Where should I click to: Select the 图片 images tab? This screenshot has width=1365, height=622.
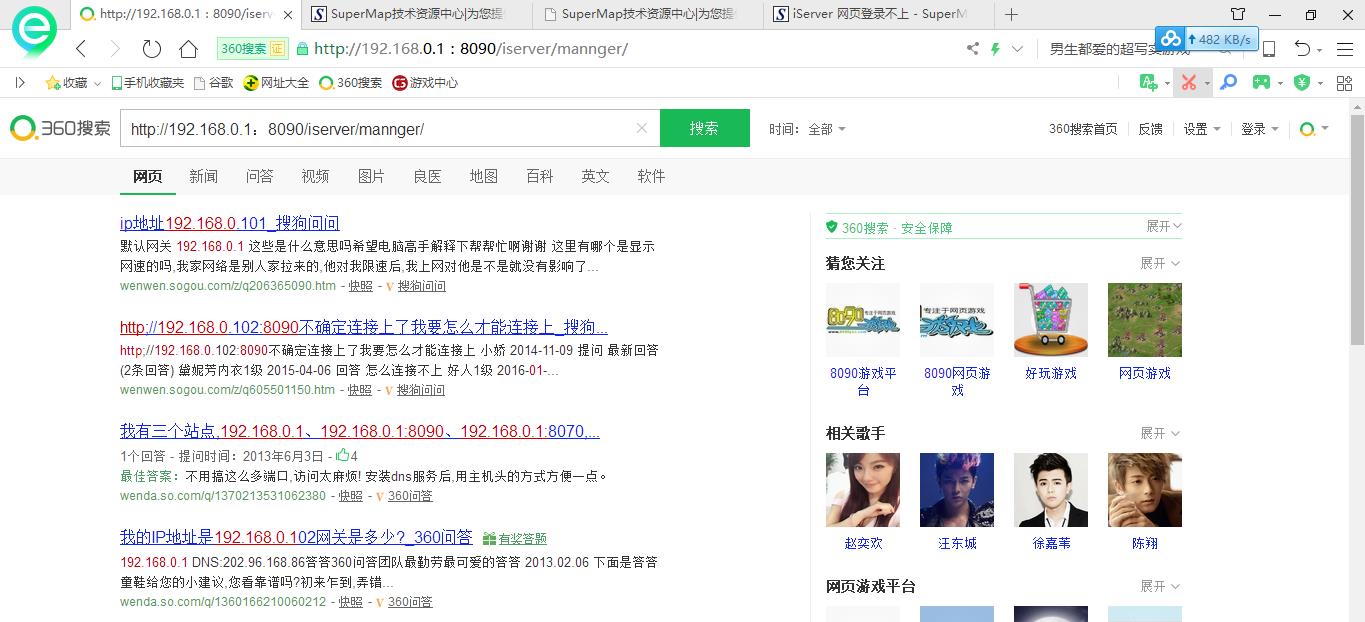click(371, 176)
